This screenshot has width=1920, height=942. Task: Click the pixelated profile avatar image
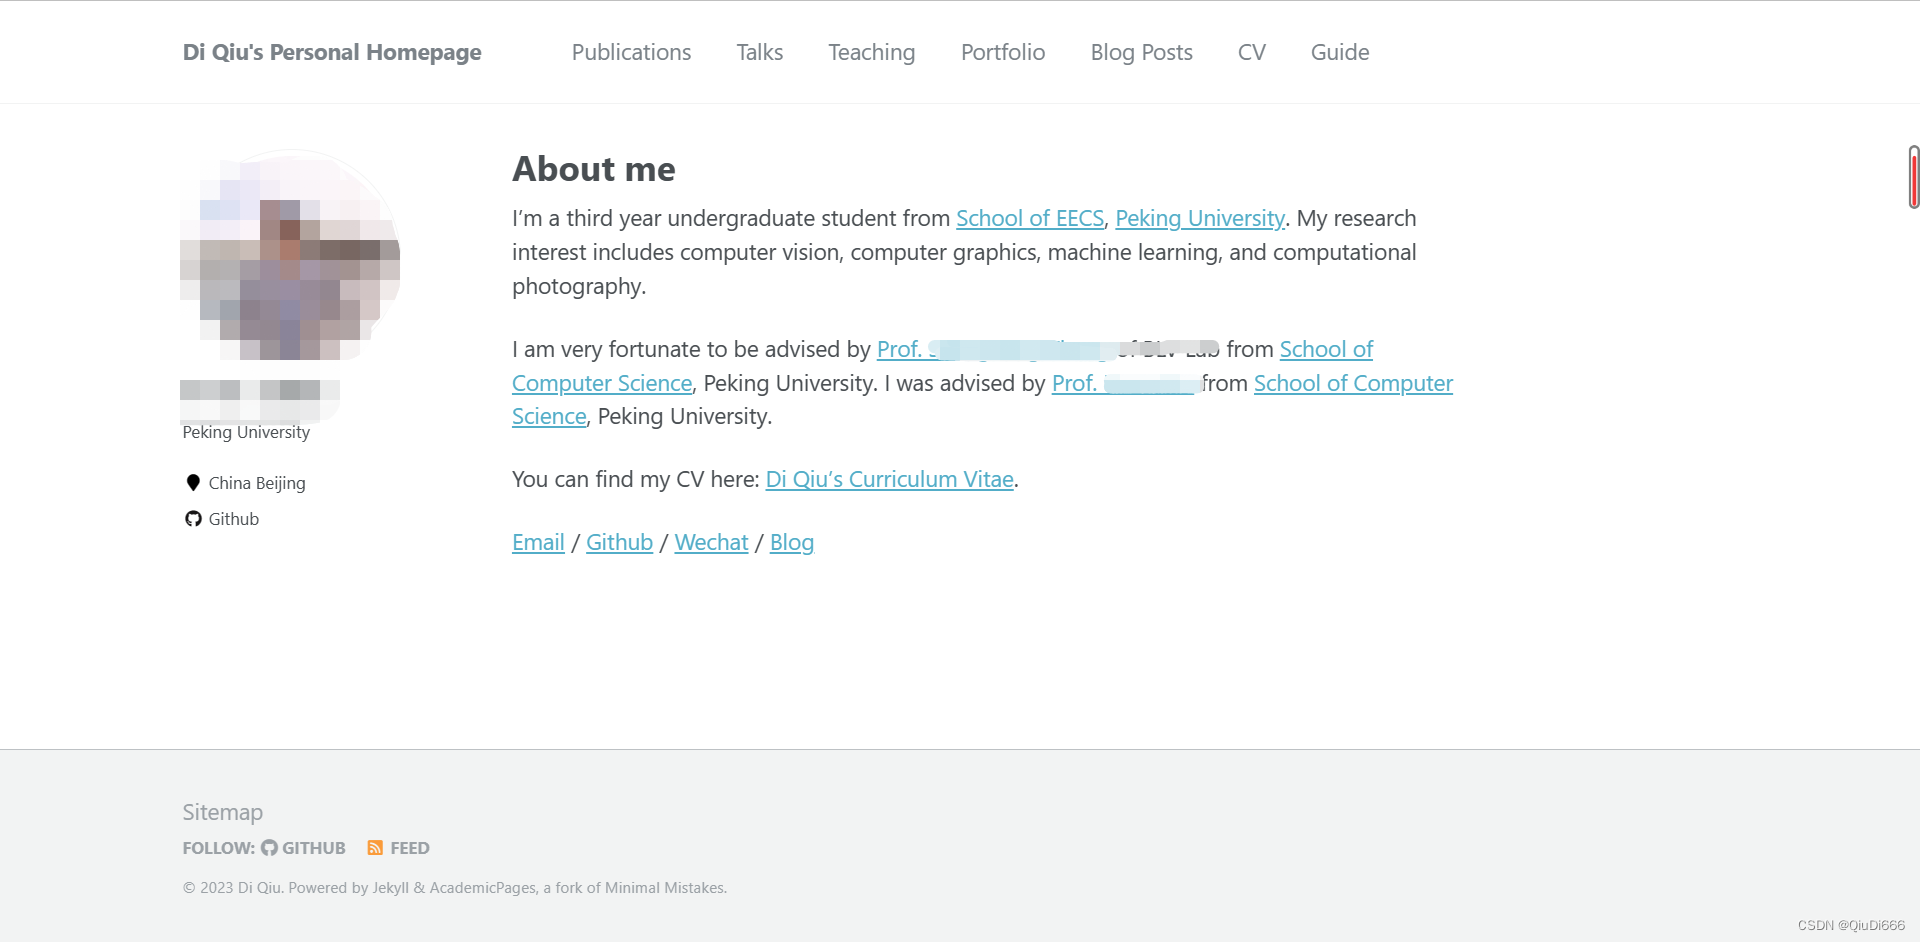click(x=290, y=255)
